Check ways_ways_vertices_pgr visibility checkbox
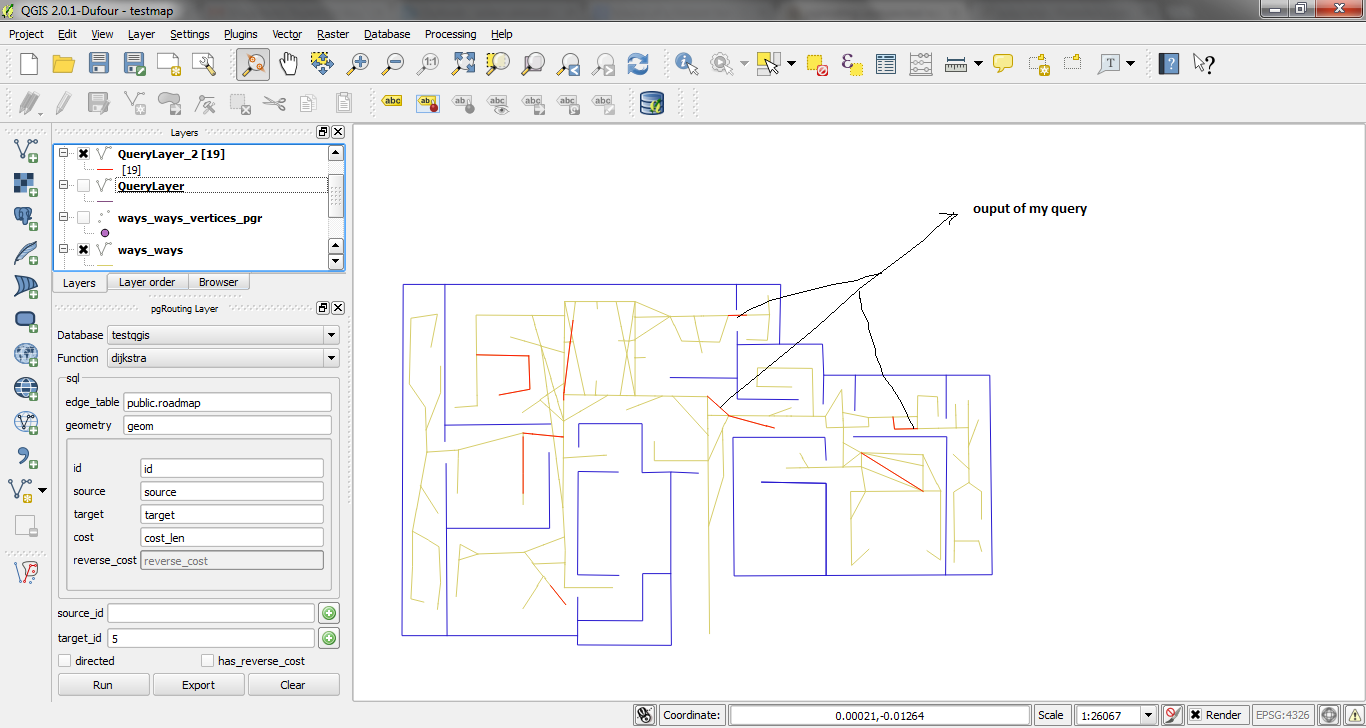 84,218
